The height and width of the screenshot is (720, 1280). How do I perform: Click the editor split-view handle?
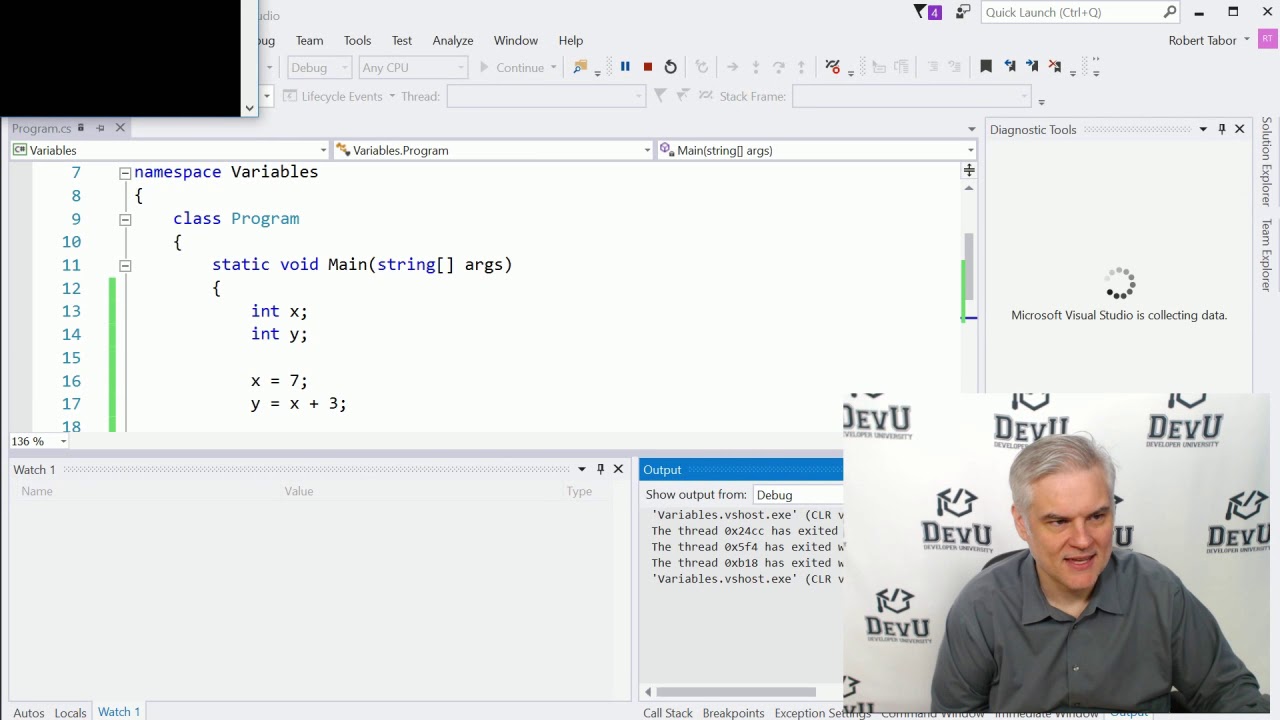[x=969, y=171]
